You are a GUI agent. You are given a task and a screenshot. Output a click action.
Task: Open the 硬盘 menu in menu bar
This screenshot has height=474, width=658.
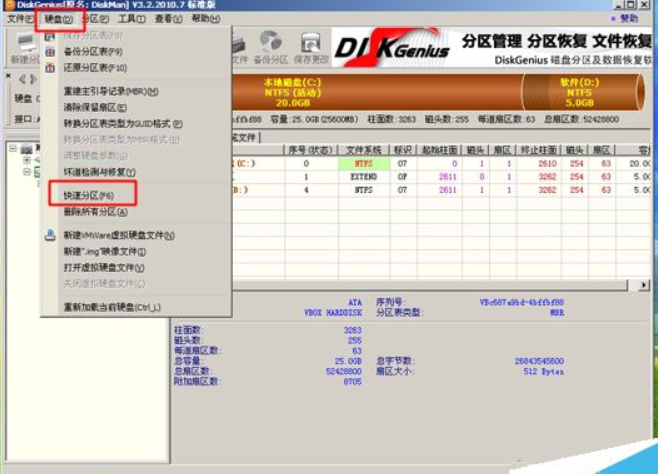(x=58, y=19)
